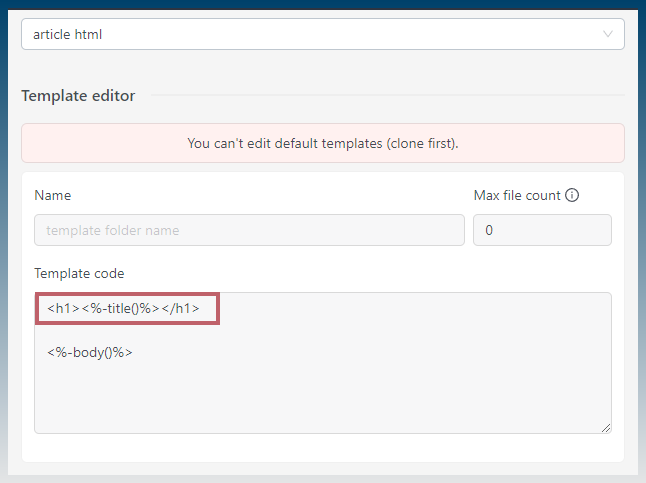Click the closing </h1> tag in the template code
This screenshot has height=483, width=646.
181,308
